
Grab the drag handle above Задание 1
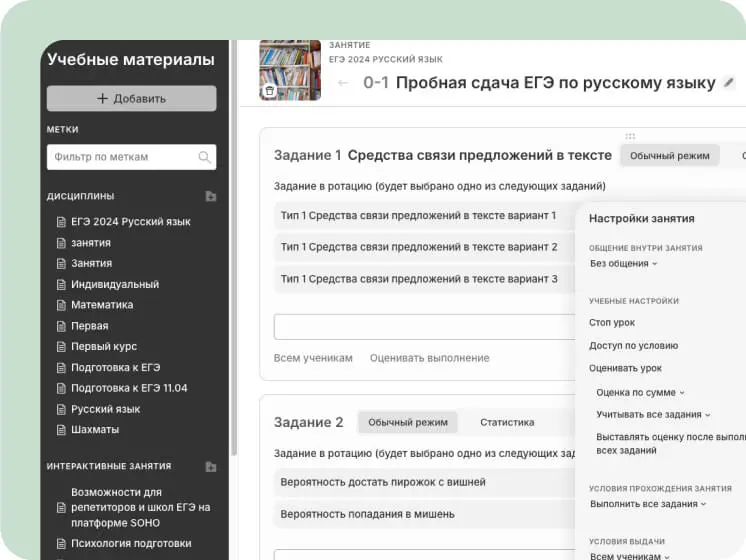[x=630, y=137]
